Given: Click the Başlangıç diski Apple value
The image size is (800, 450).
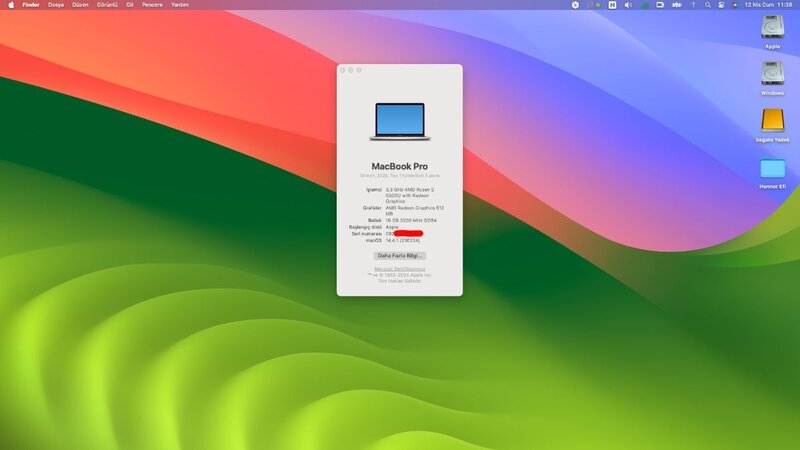Looking at the screenshot, I should [392, 227].
